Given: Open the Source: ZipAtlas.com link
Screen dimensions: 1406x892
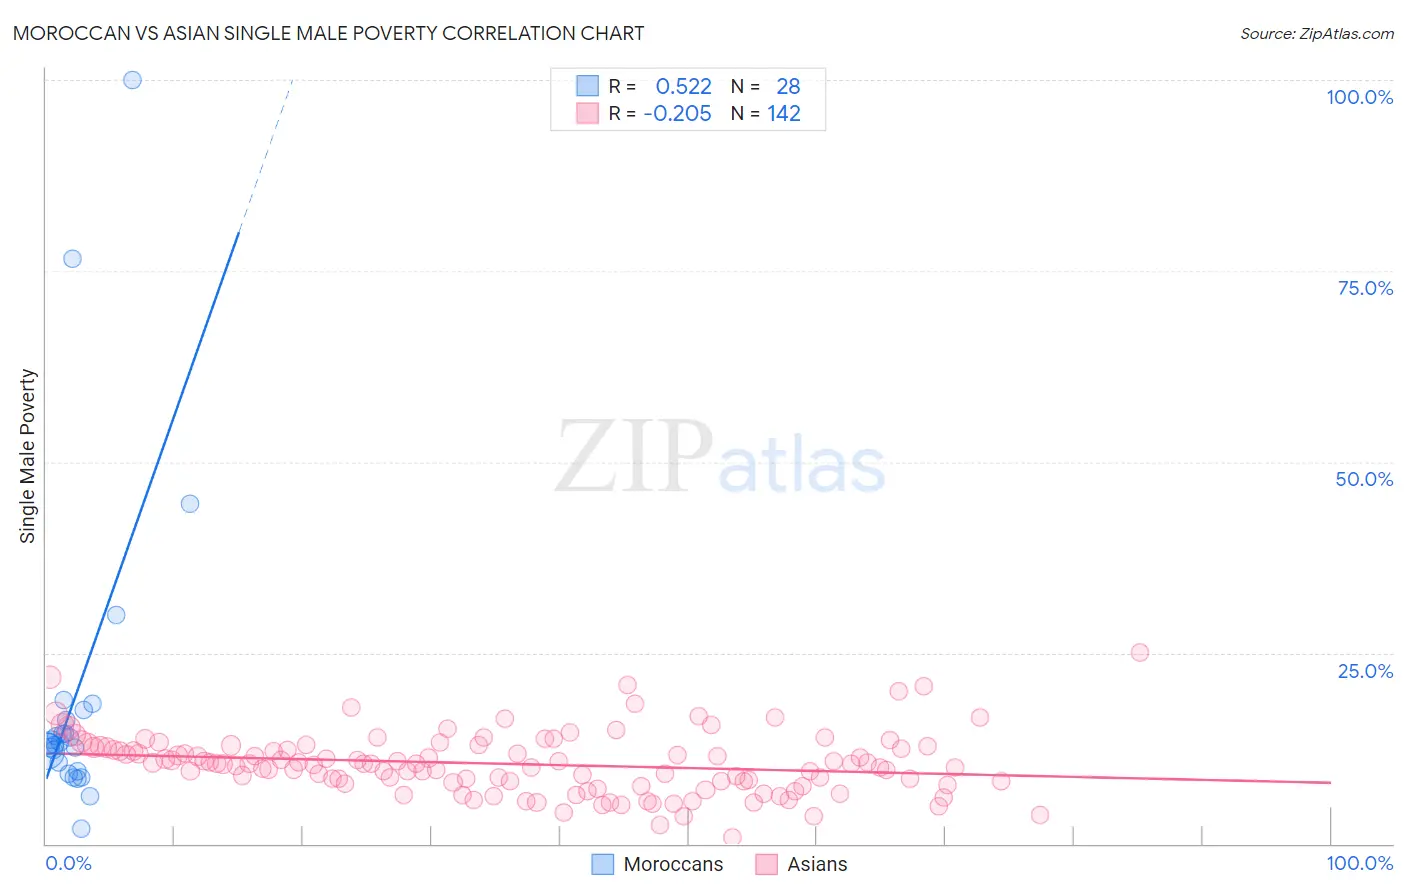Looking at the screenshot, I should [x=1317, y=33].
